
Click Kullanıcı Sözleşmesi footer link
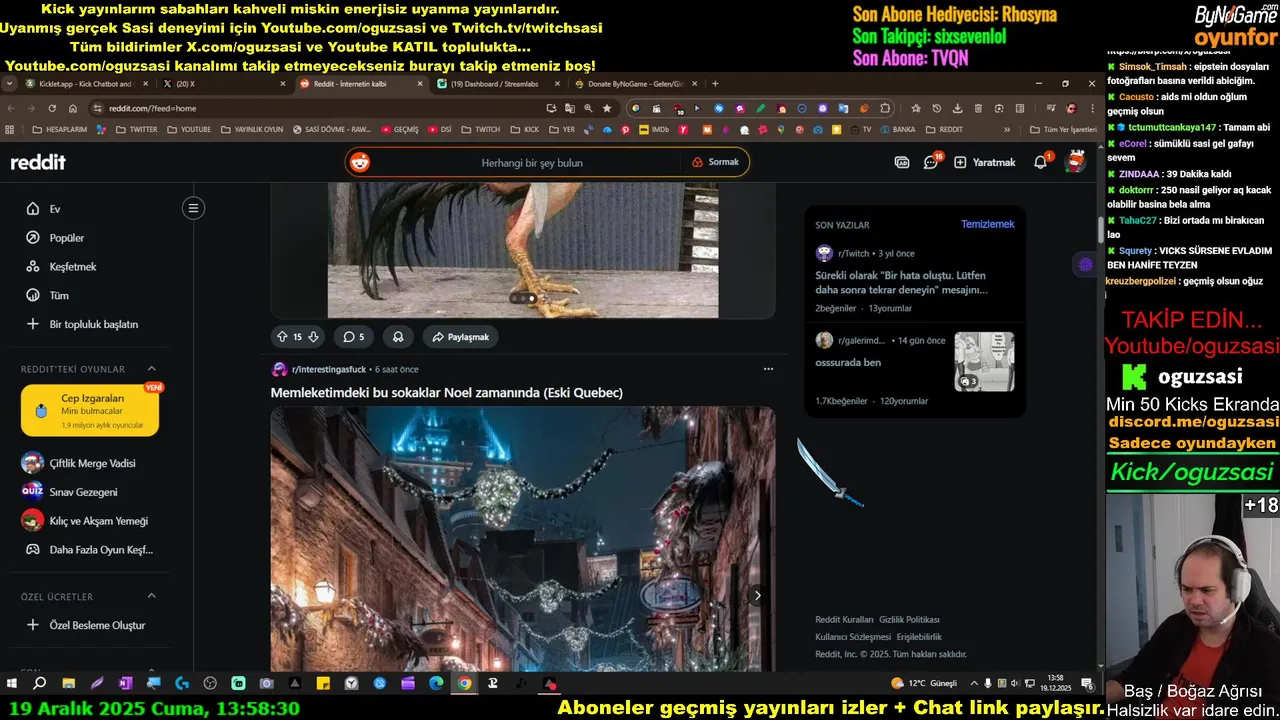pos(853,637)
